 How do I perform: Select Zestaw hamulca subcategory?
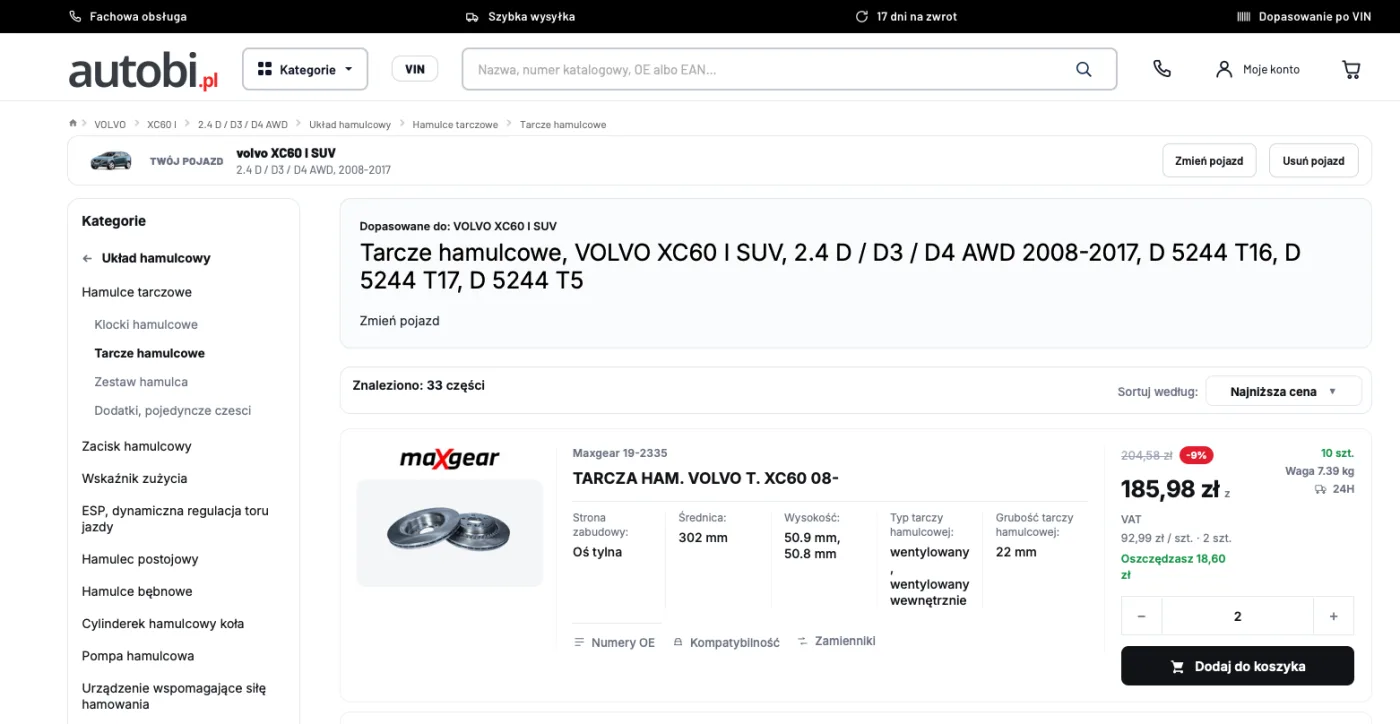(141, 381)
